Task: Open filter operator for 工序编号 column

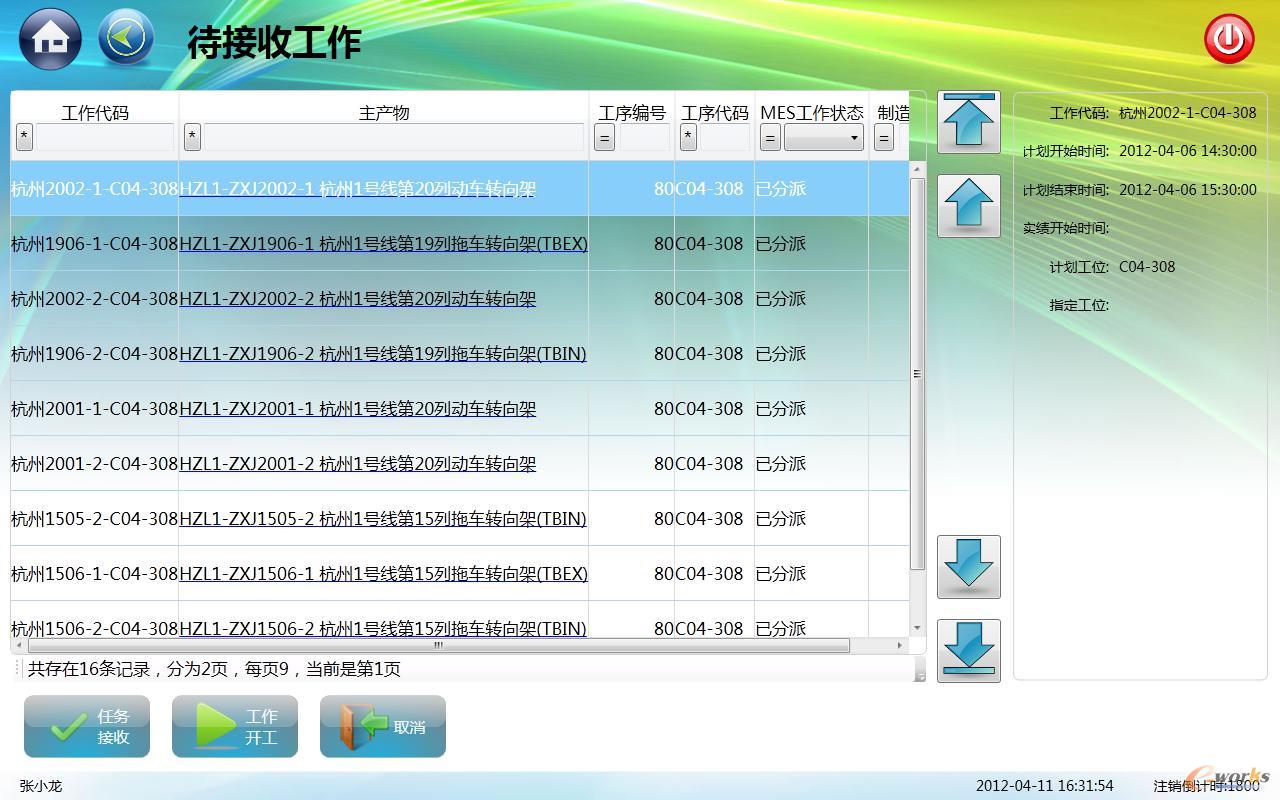Action: pyautogui.click(x=604, y=138)
